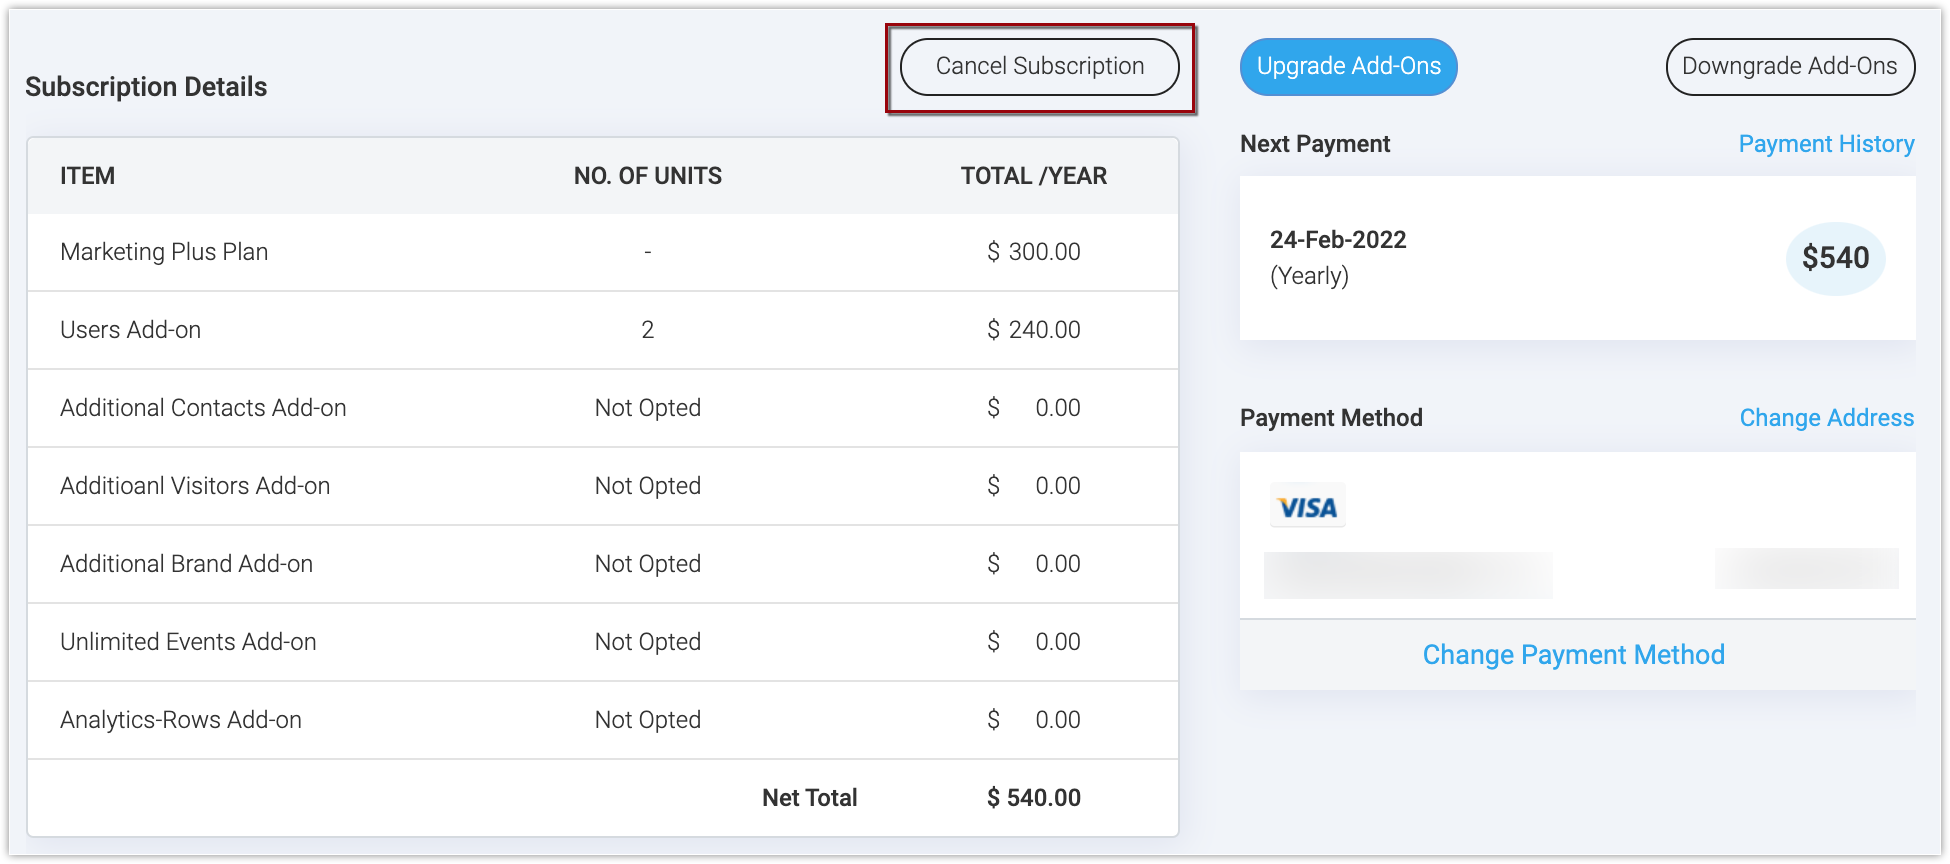Click the Unlimited Events Add-on item

pos(188,642)
